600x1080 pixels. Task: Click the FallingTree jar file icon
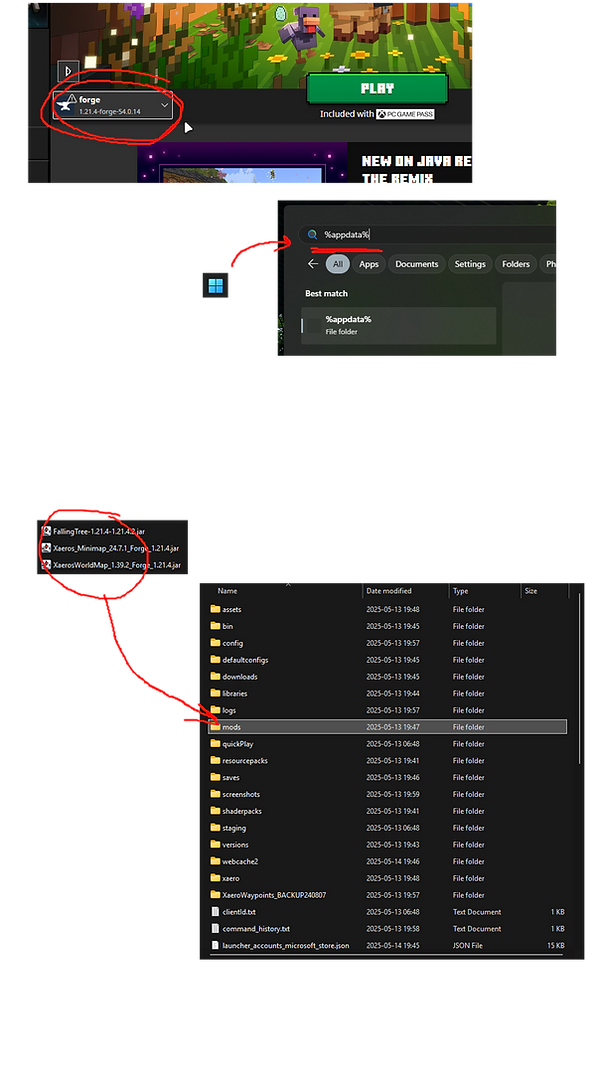[x=46, y=531]
